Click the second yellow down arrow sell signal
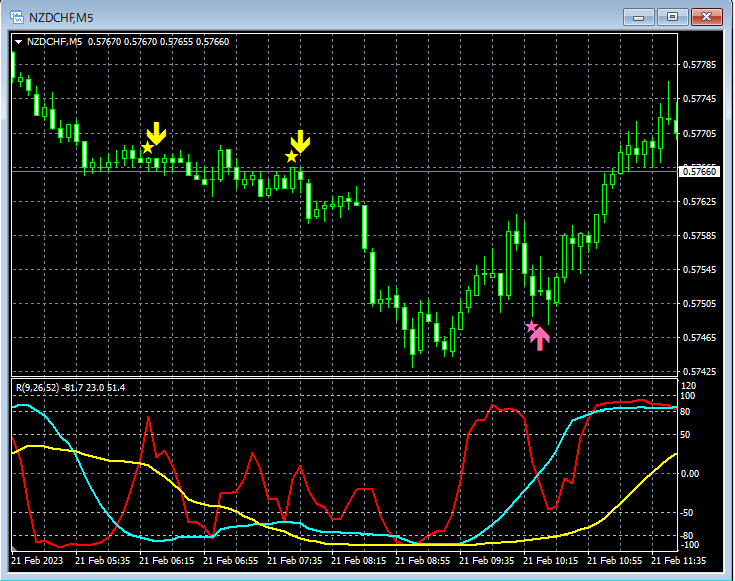The image size is (735, 581). pyautogui.click(x=300, y=142)
